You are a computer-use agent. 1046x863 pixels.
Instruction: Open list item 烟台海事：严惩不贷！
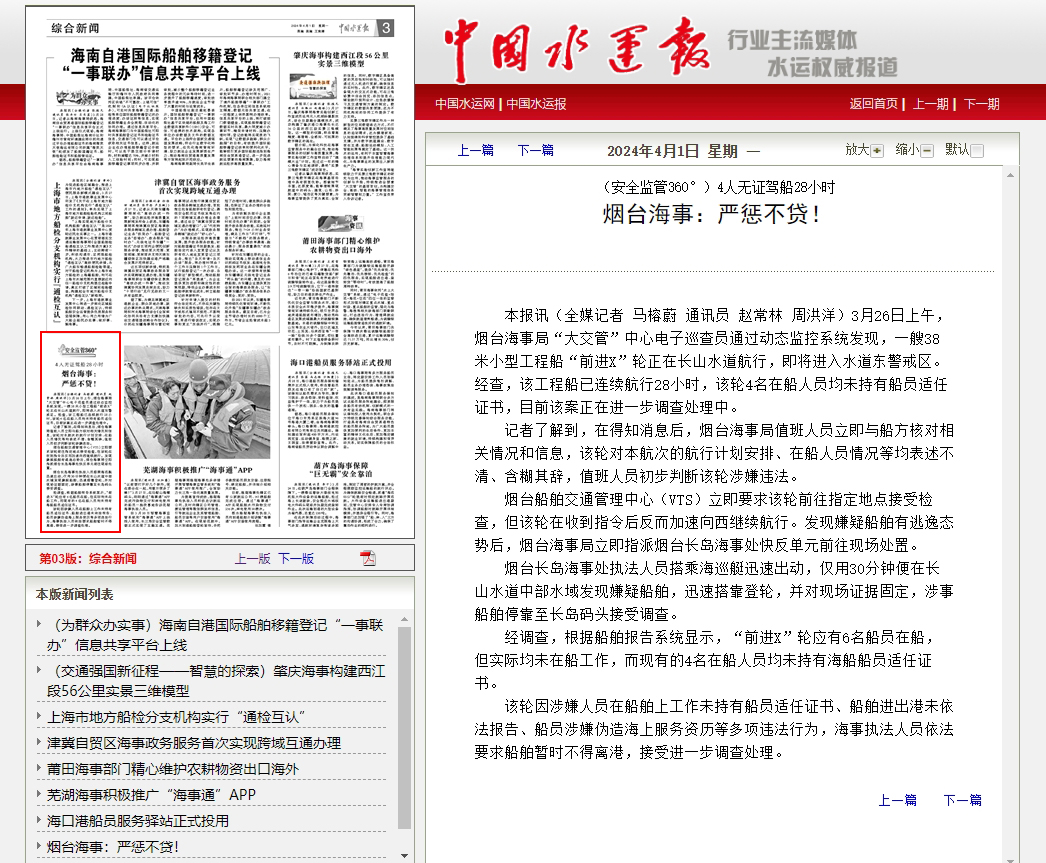(113, 847)
